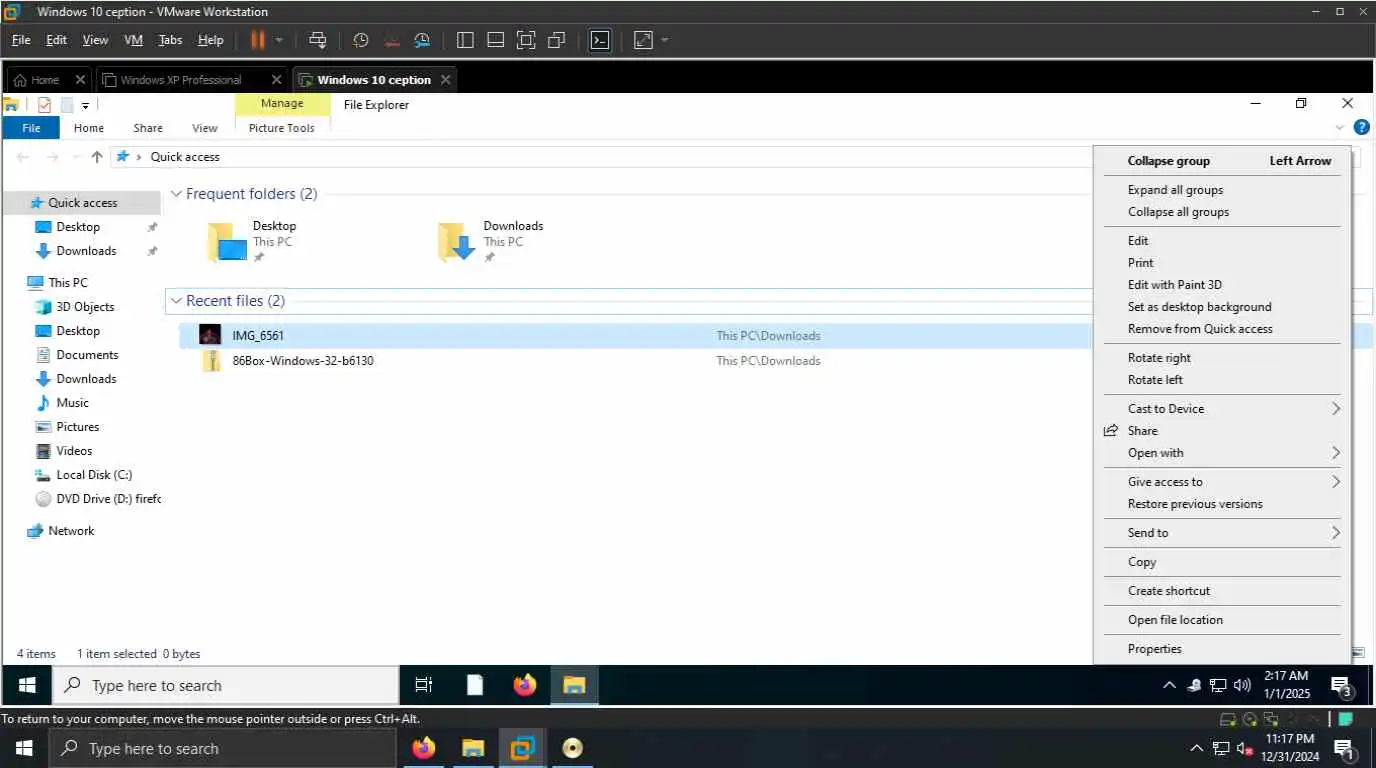
Task: Open the pause button dropdown arrow
Action: coord(279,40)
